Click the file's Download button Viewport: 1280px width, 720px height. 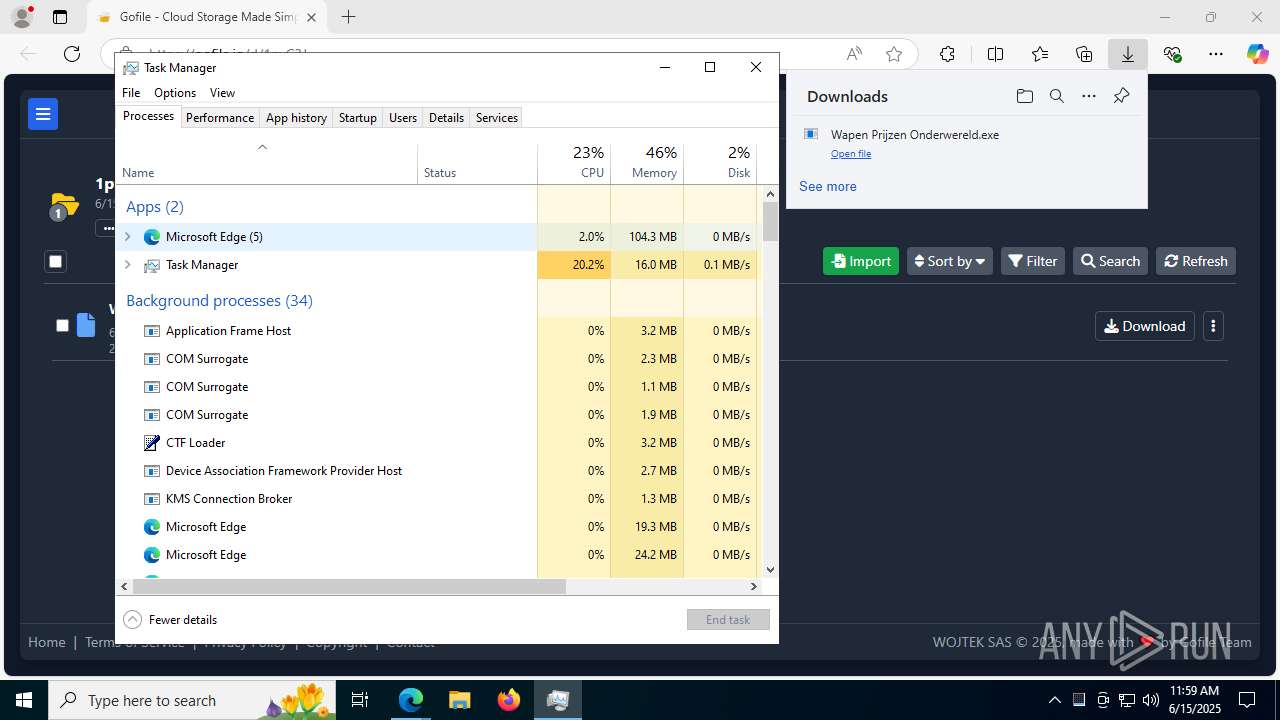pos(1145,326)
